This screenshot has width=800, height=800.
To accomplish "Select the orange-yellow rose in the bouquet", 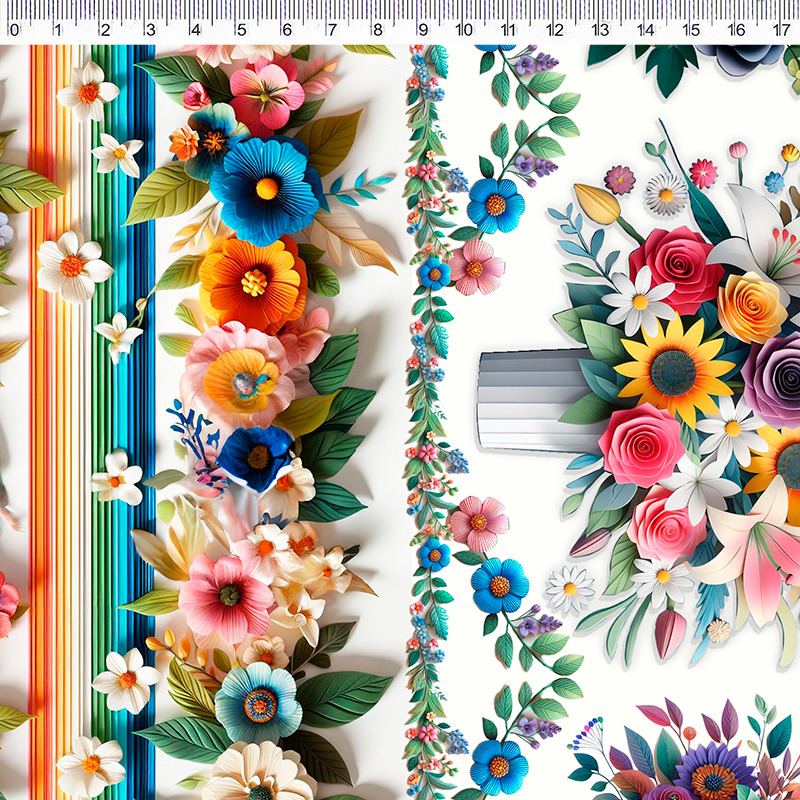I will coord(752,306).
